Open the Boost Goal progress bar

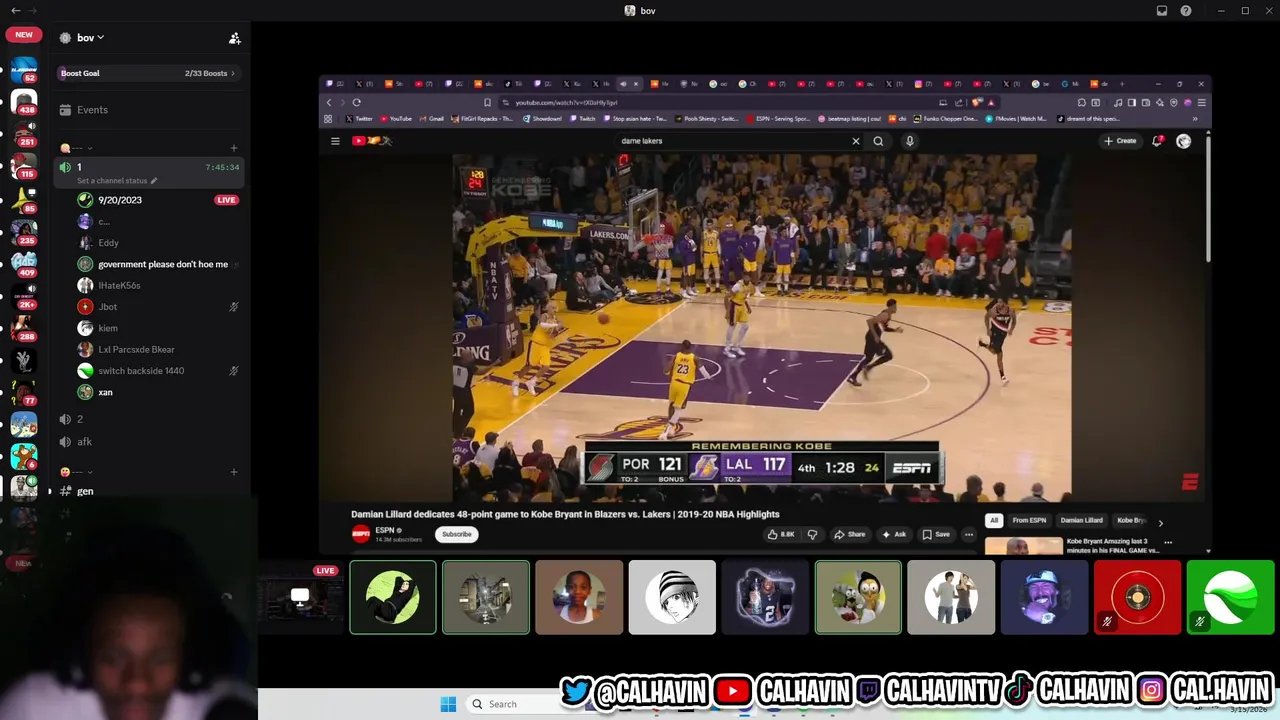[x=150, y=73]
